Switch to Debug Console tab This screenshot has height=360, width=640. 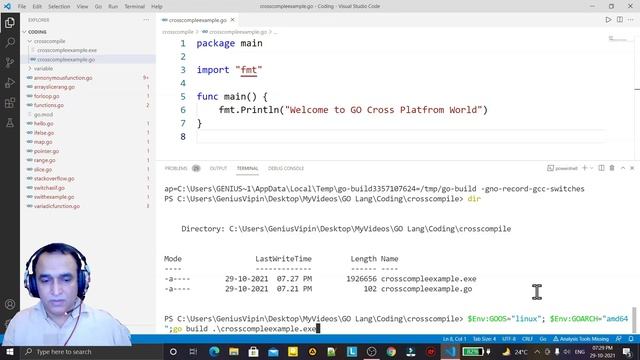(x=286, y=168)
